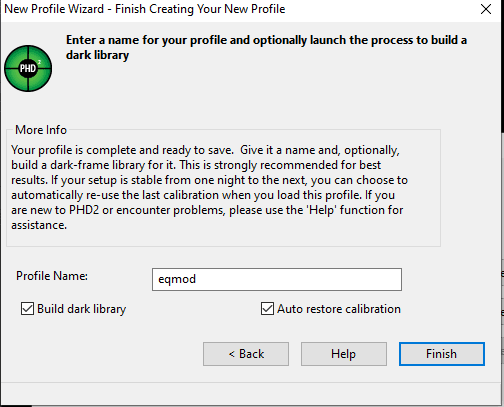
Task: Click the green PHD2 crosshair logo
Action: tap(28, 68)
